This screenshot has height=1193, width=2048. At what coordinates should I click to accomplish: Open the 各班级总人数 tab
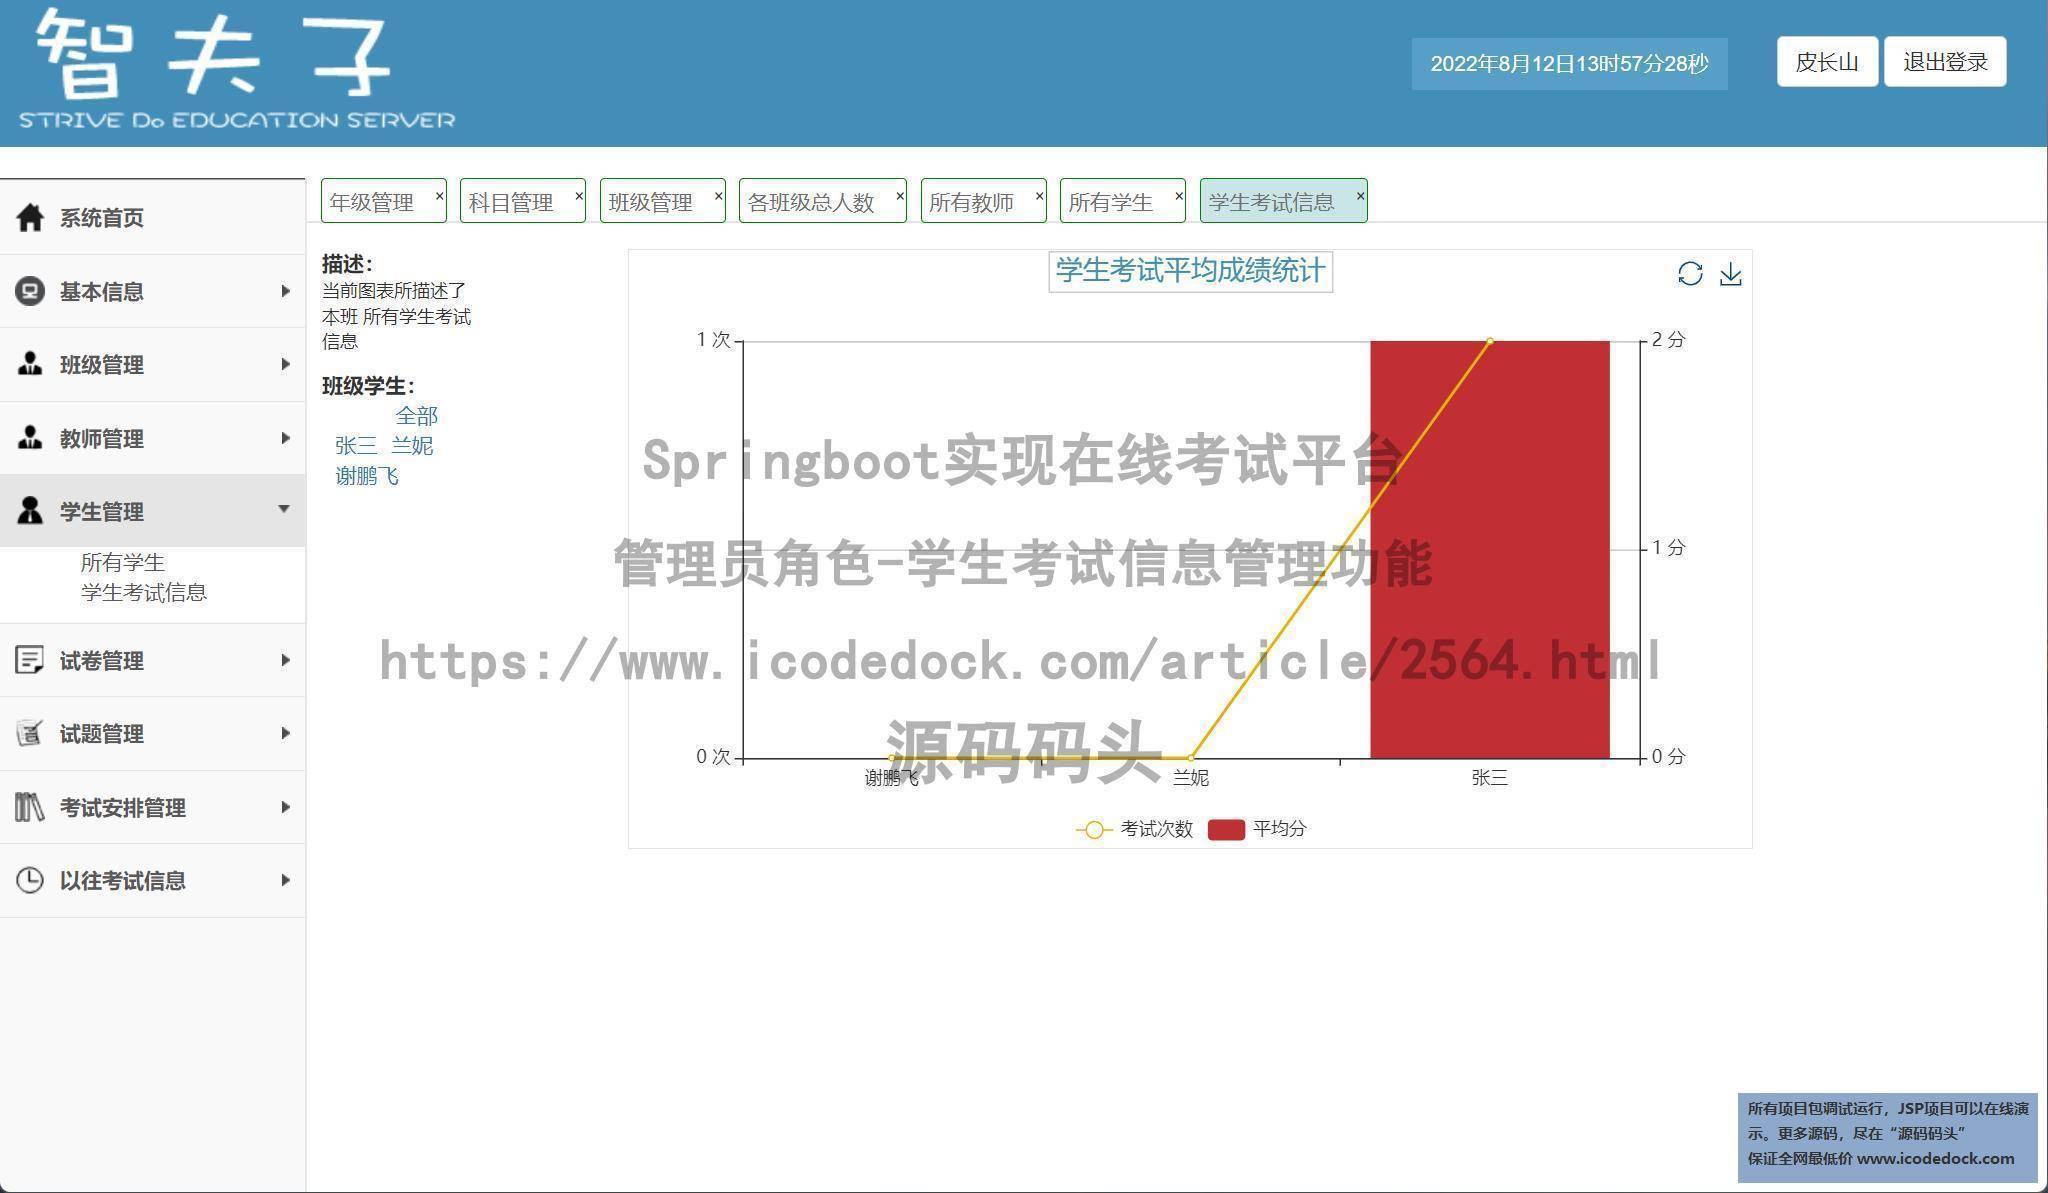pos(811,202)
